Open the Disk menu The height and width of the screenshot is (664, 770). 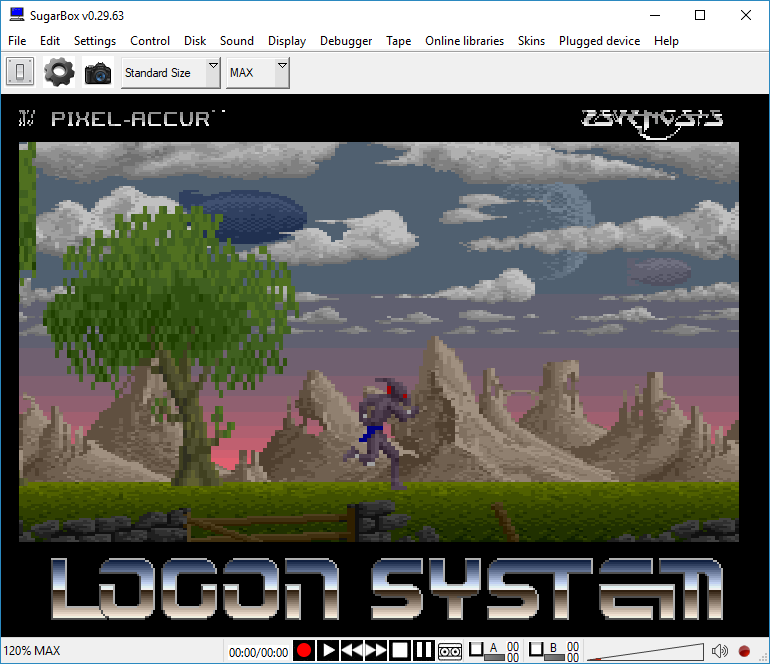[x=195, y=41]
